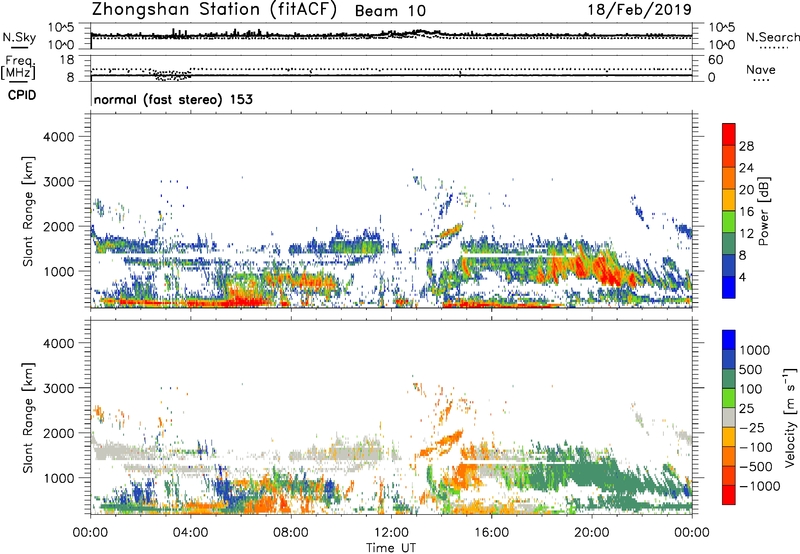This screenshot has width=800, height=554.
Task: Click the 16:00 time tick label
Action: 491,533
